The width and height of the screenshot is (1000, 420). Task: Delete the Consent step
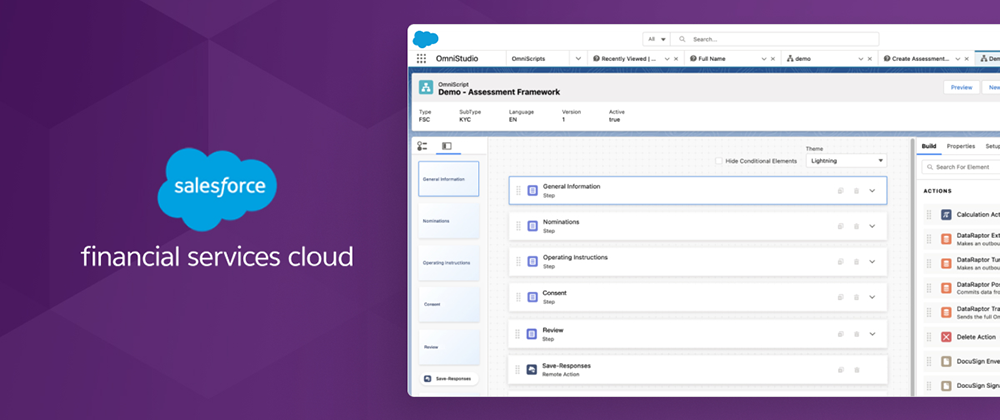pyautogui.click(x=857, y=297)
